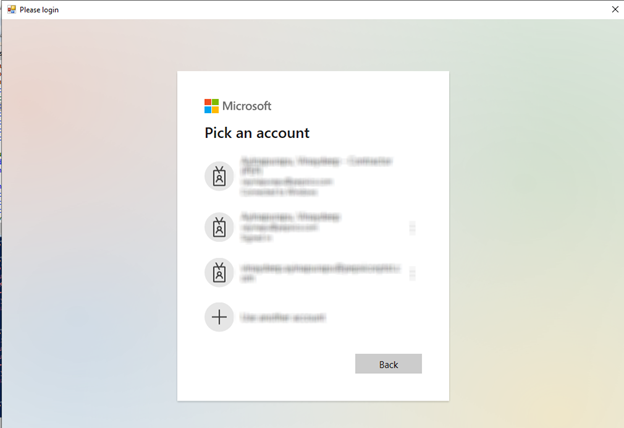Open the three-dot menu for the middle account
Viewport: 624px width, 428px height.
point(412,228)
